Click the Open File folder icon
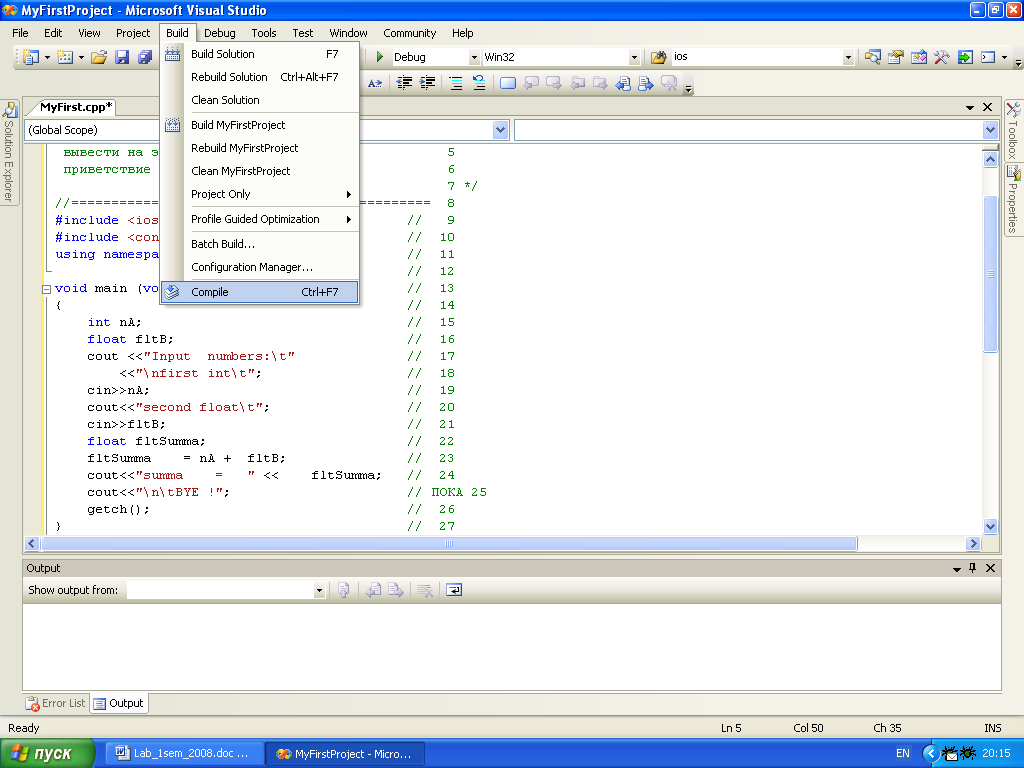 tap(99, 57)
